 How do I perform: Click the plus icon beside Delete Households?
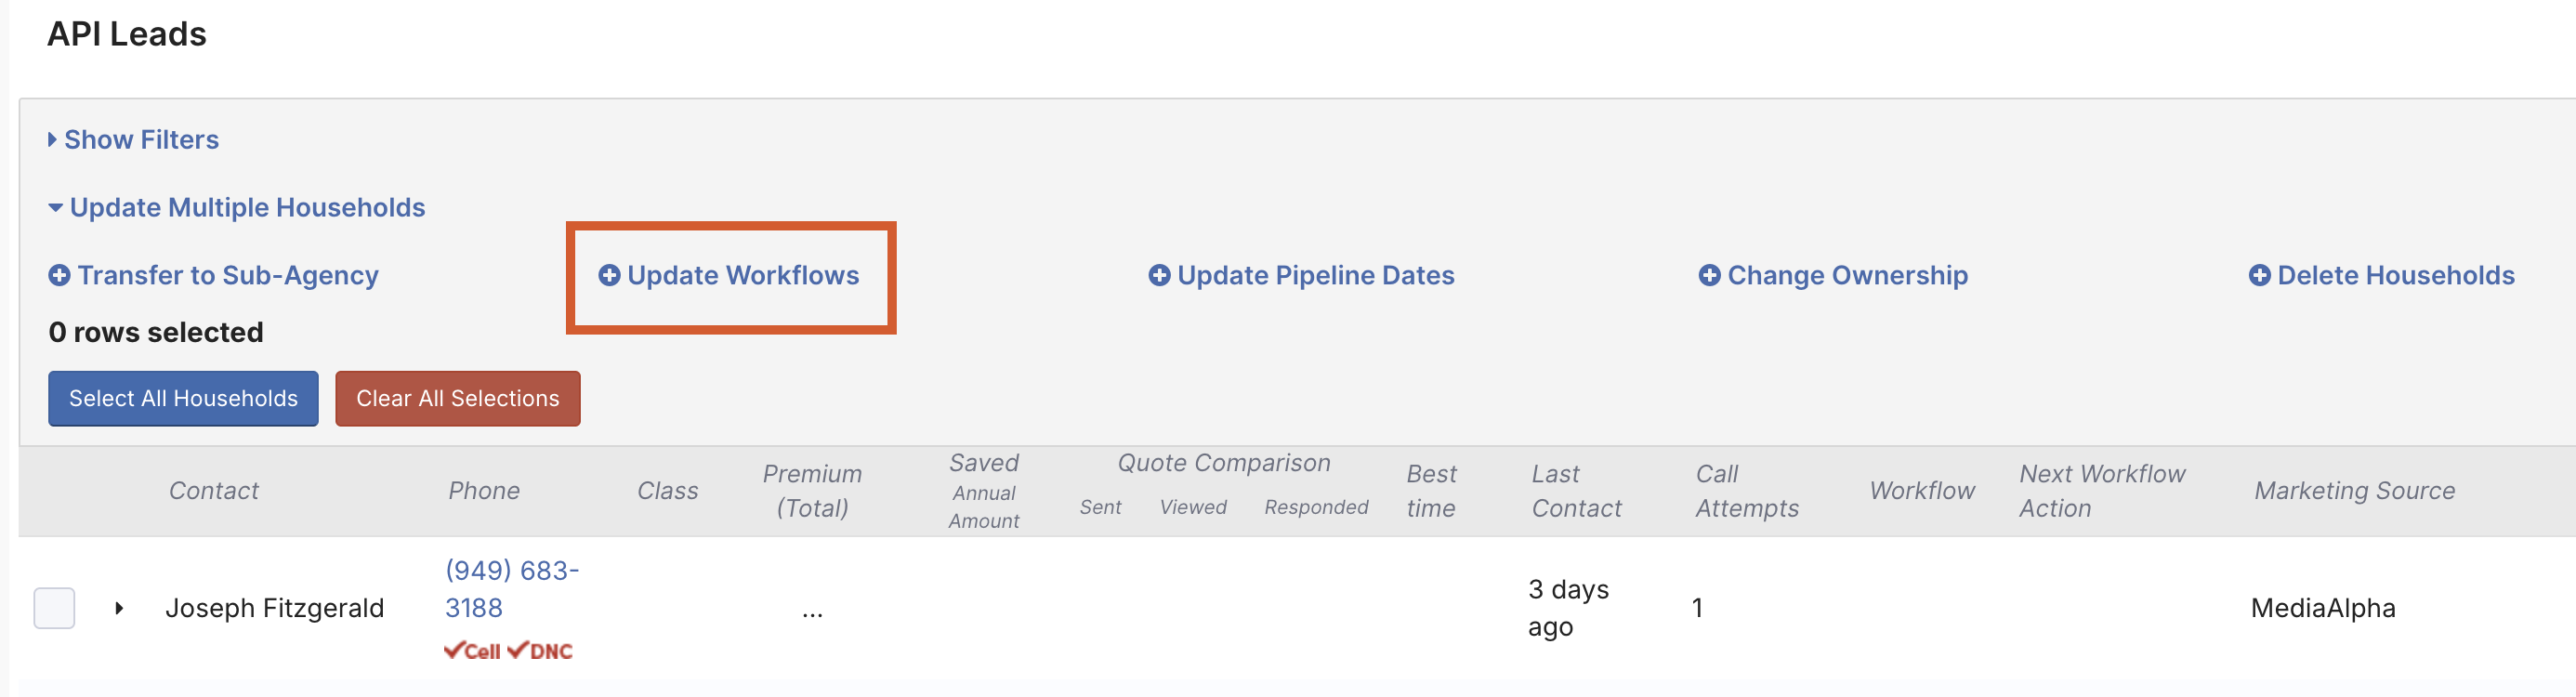[x=2260, y=275]
